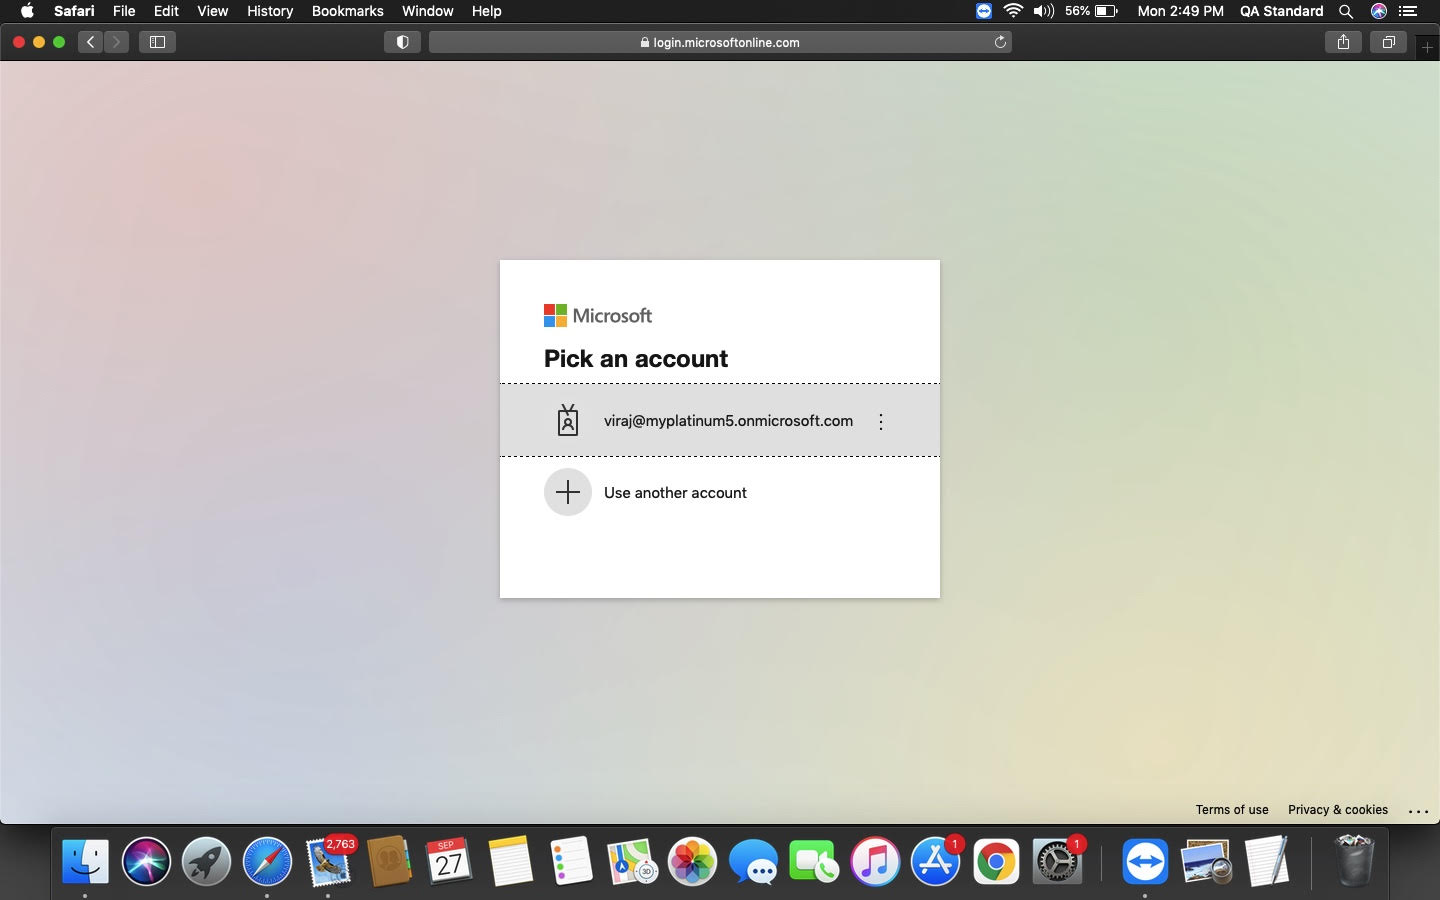Open TextEdit from the Dock
This screenshot has width=1440, height=900.
tap(1267, 862)
